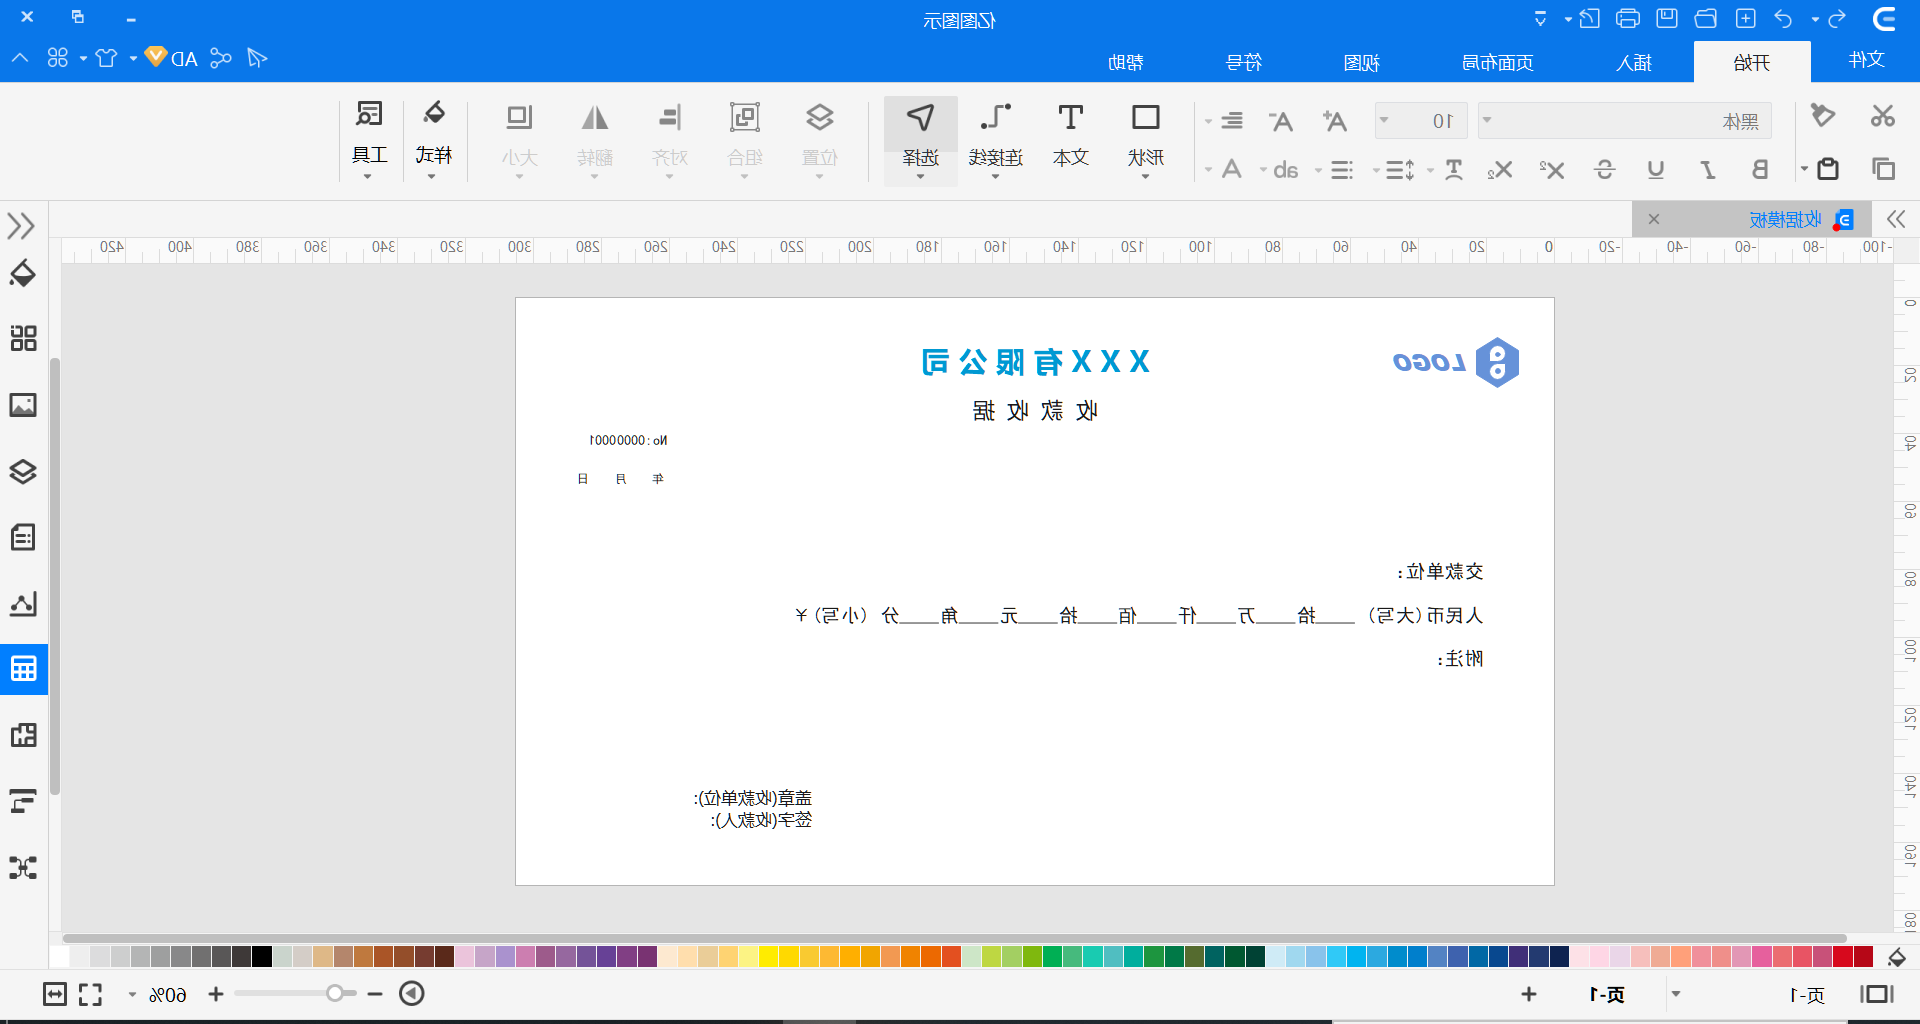This screenshot has width=1920, height=1024.
Task: Activate the Format Painter brush icon
Action: tap(1823, 116)
